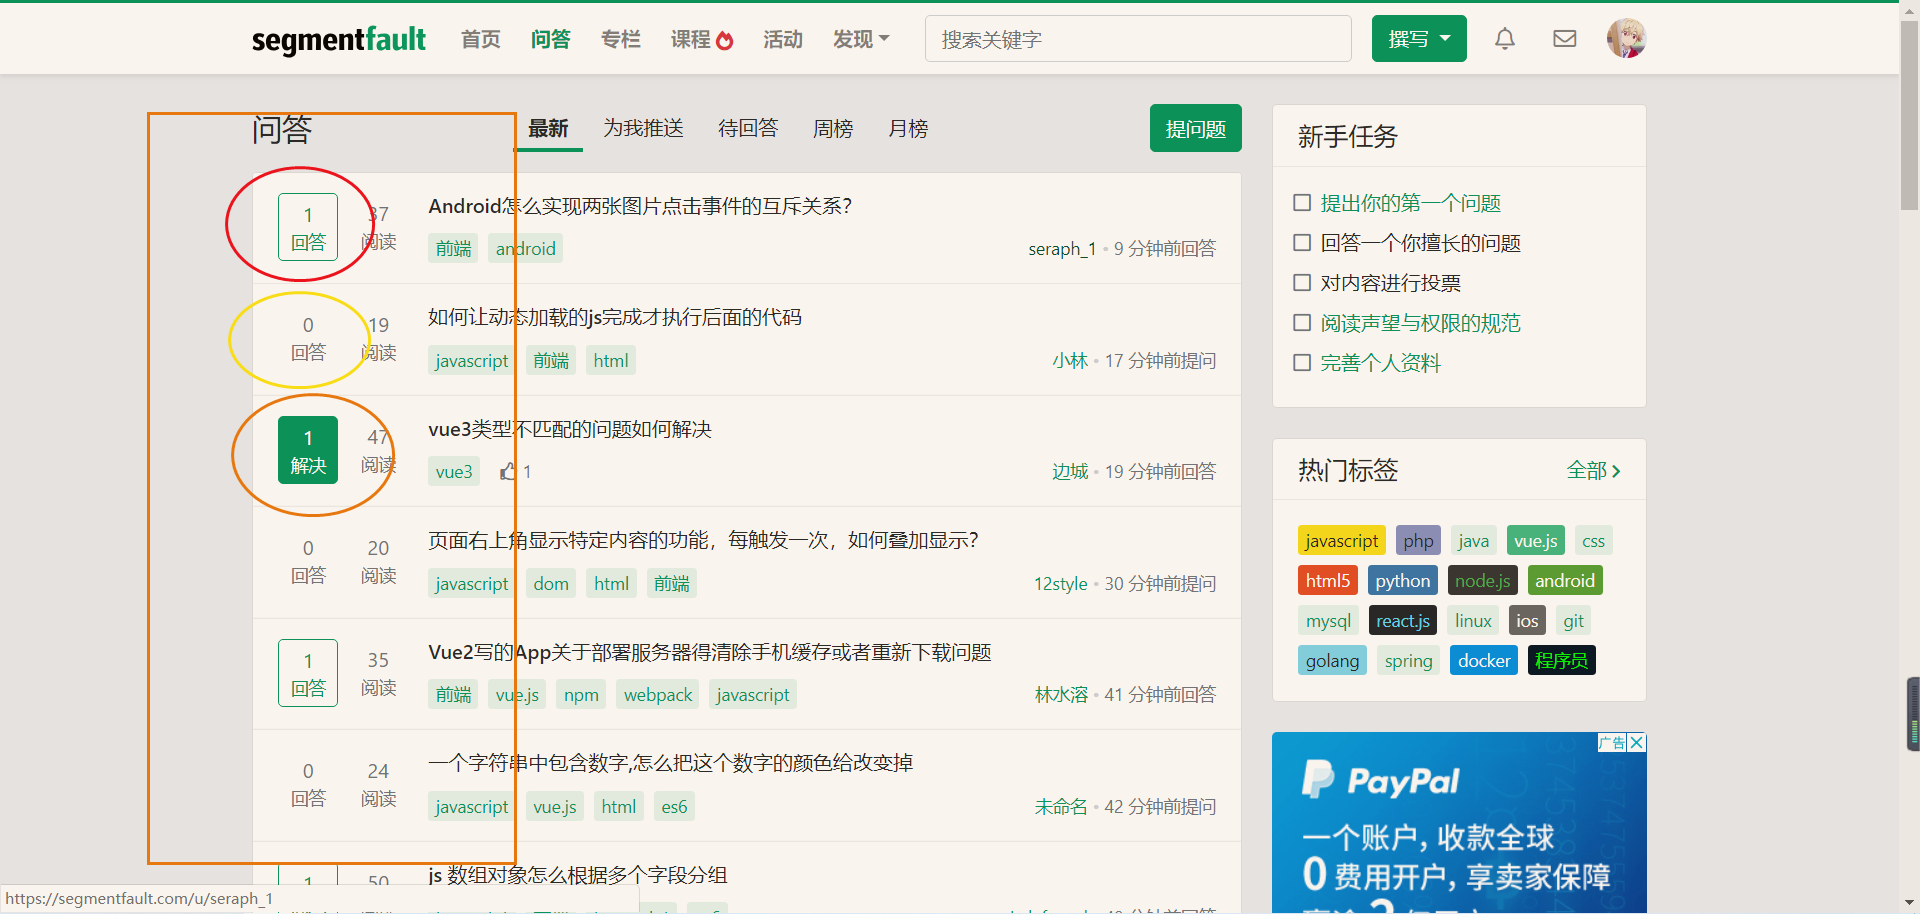Click the react.js hot tag
Viewport: 1920px width, 914px height.
(x=1402, y=620)
